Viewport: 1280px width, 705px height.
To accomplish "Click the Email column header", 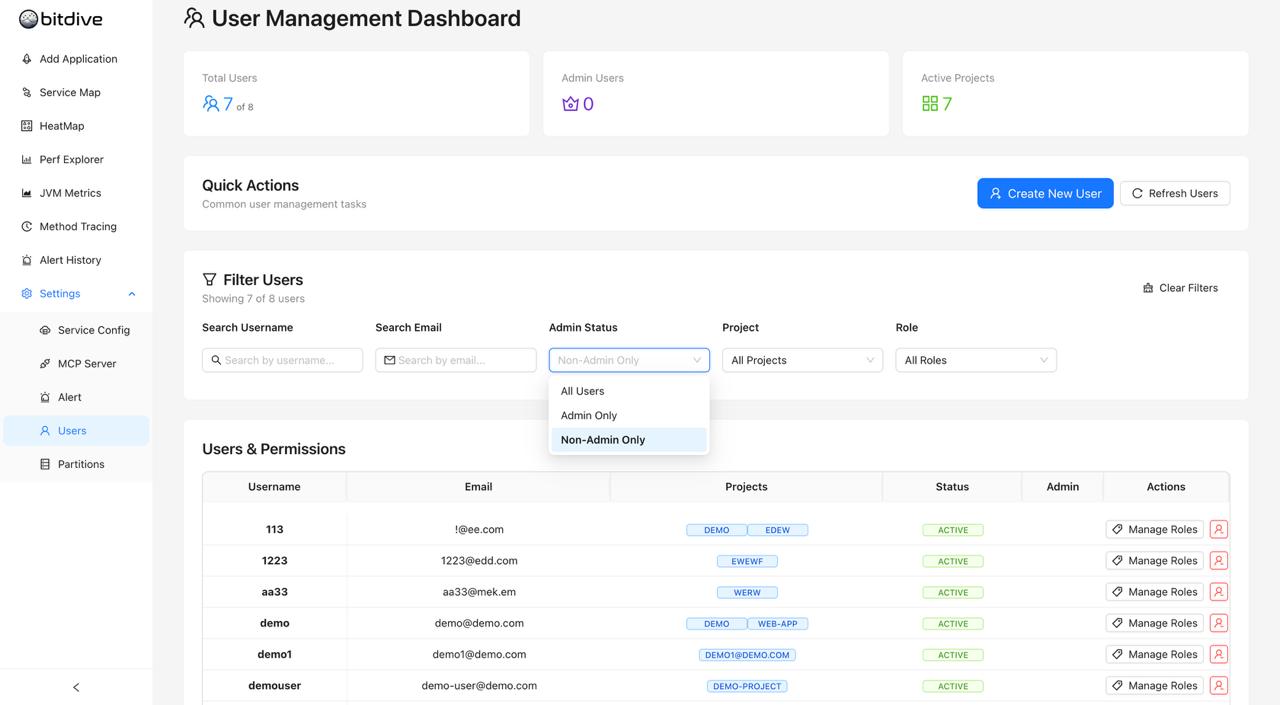I will point(478,487).
